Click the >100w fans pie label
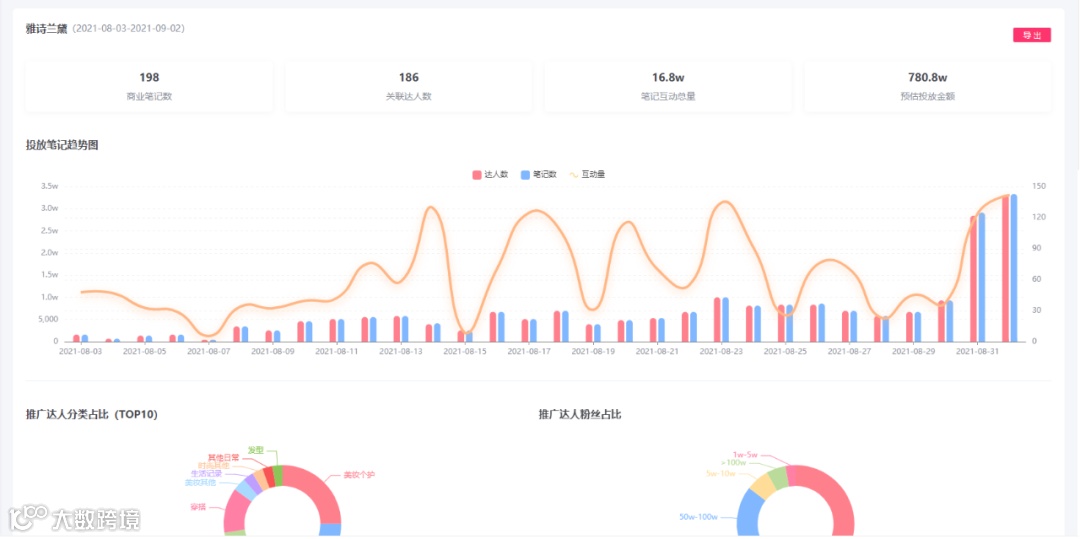The image size is (1080, 539). (733, 463)
